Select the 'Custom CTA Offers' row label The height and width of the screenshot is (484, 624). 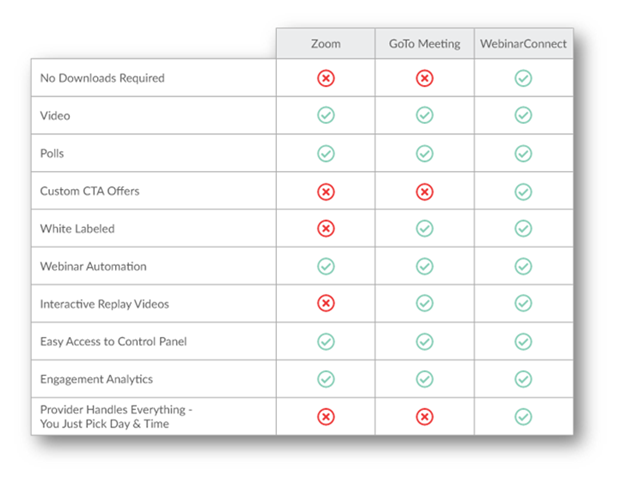click(90, 191)
